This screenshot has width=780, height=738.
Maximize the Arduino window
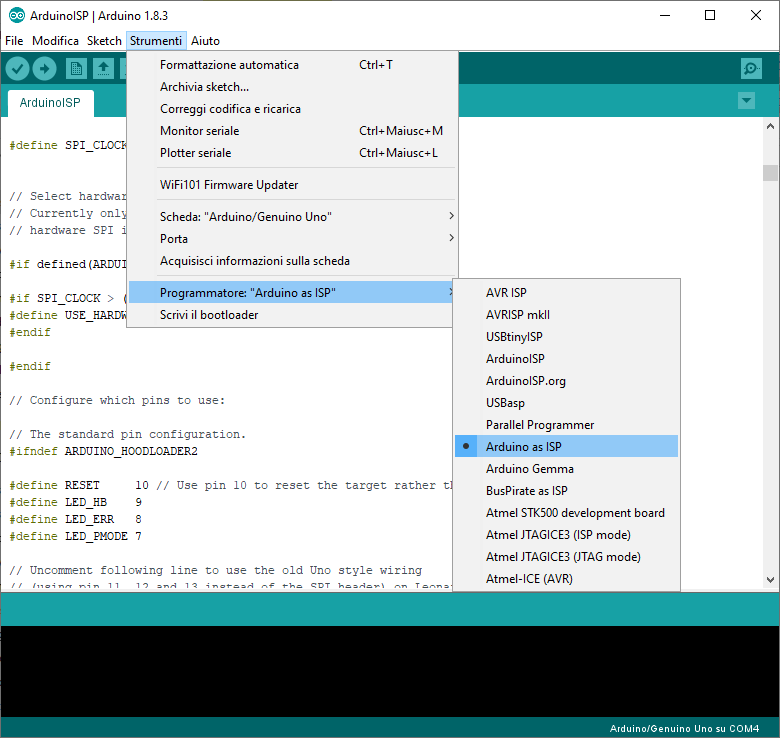coord(710,15)
